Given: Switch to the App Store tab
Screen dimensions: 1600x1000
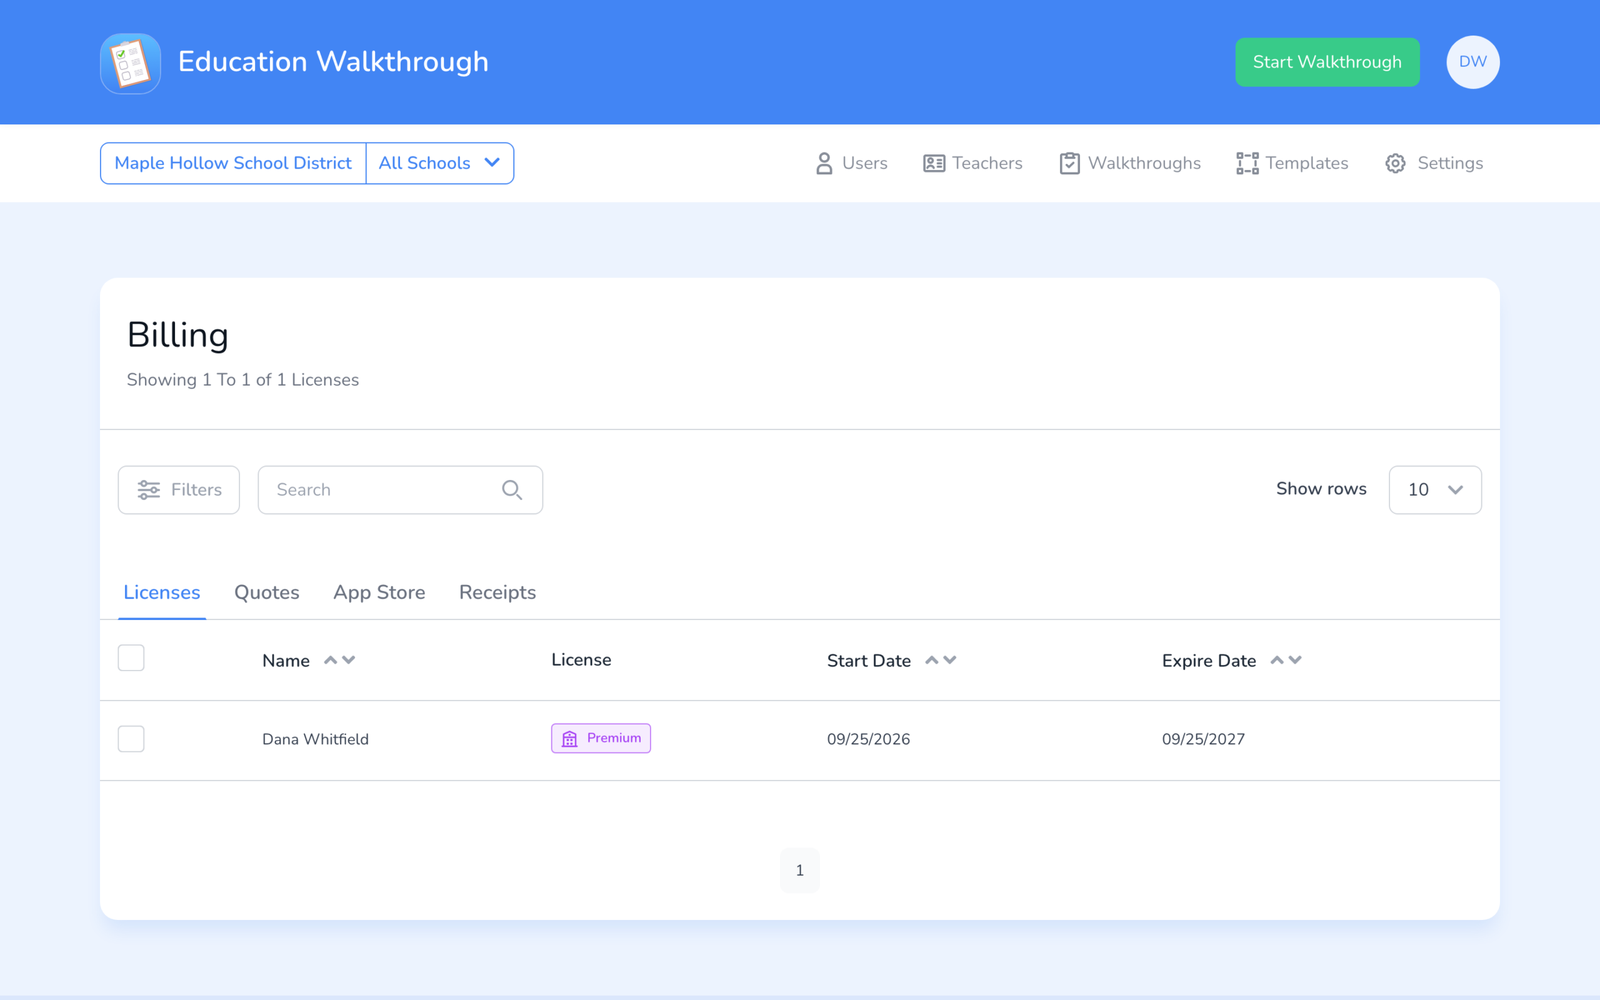Looking at the screenshot, I should tap(379, 592).
